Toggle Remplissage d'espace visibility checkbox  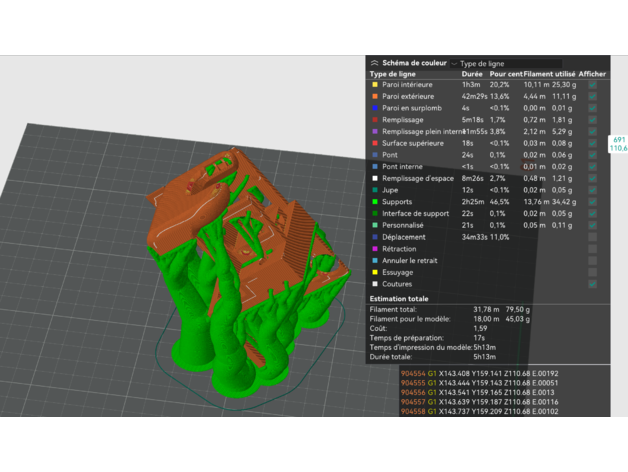click(x=593, y=178)
